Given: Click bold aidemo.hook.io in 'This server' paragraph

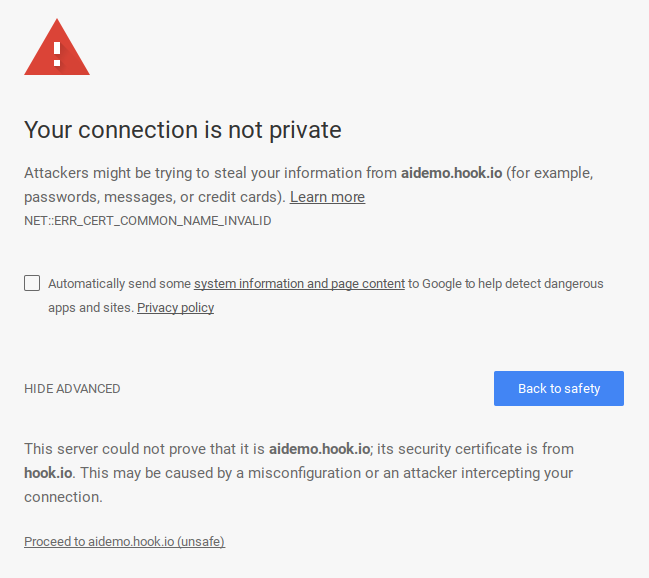Looking at the screenshot, I should pyautogui.click(x=319, y=449).
